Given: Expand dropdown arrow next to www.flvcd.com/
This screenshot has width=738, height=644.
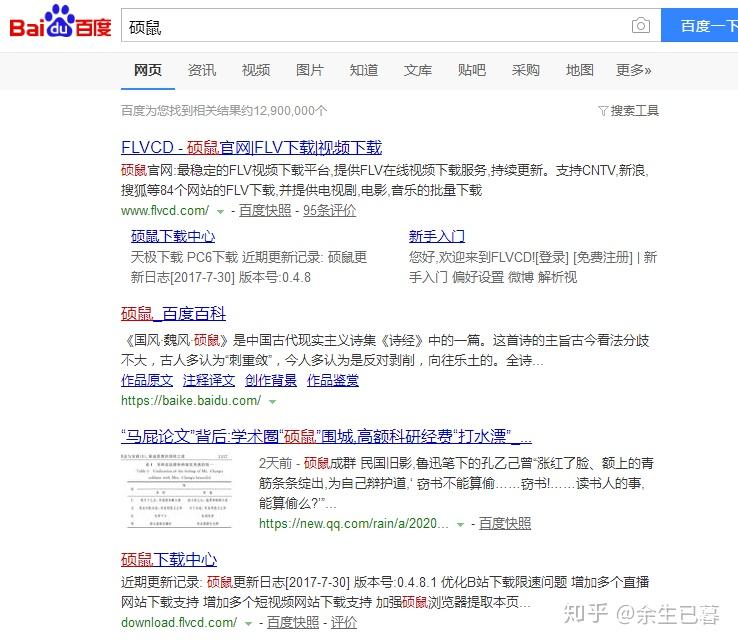Looking at the screenshot, I should (220, 212).
